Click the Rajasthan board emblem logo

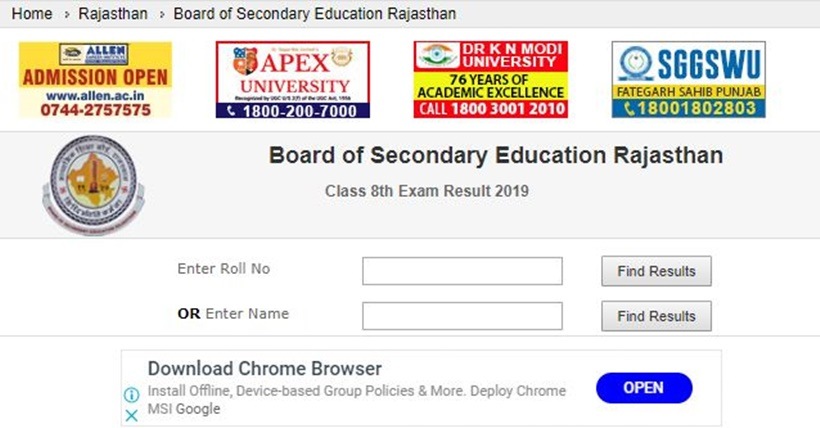click(94, 184)
